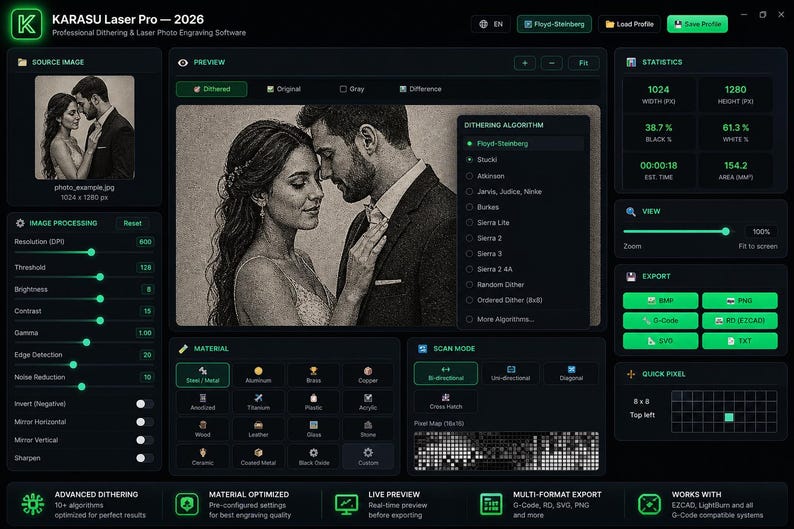Image resolution: width=794 pixels, height=529 pixels.
Task: Switch to the Difference preview tab
Action: pos(420,89)
